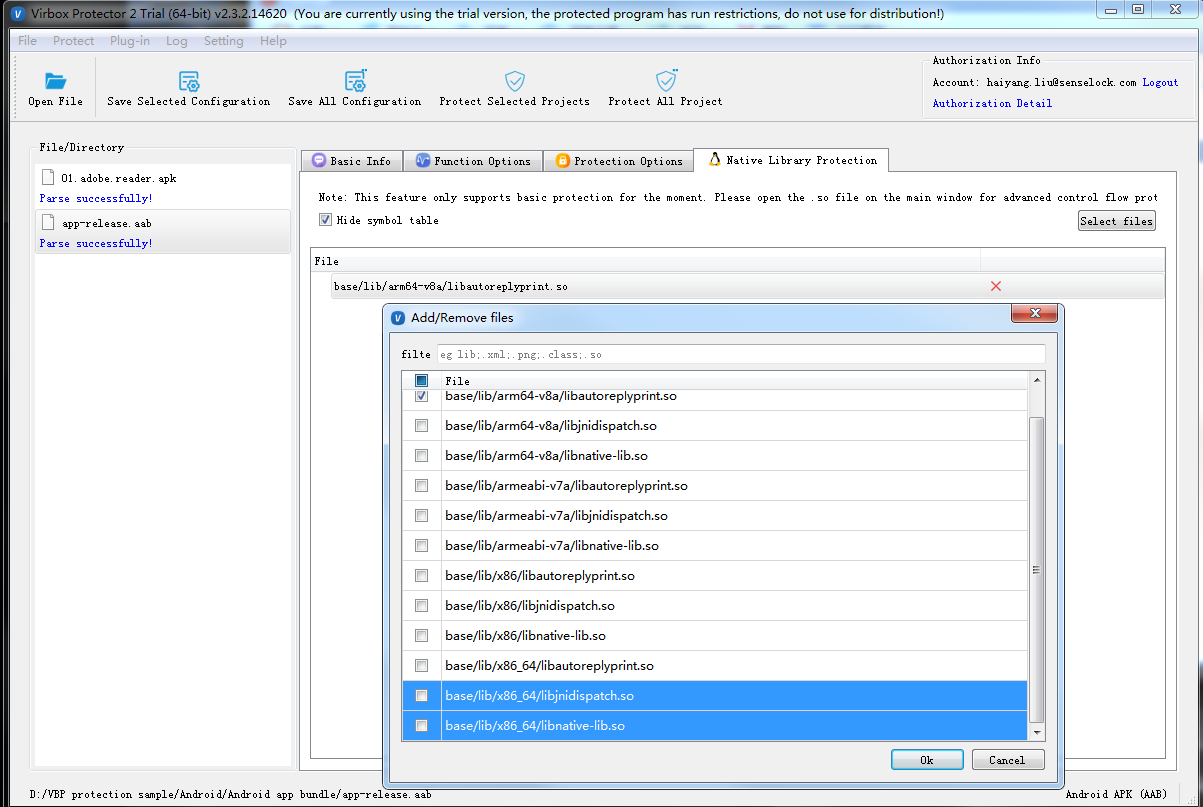Click row text base/lib/x86/libjnidispatch.so

(x=530, y=606)
